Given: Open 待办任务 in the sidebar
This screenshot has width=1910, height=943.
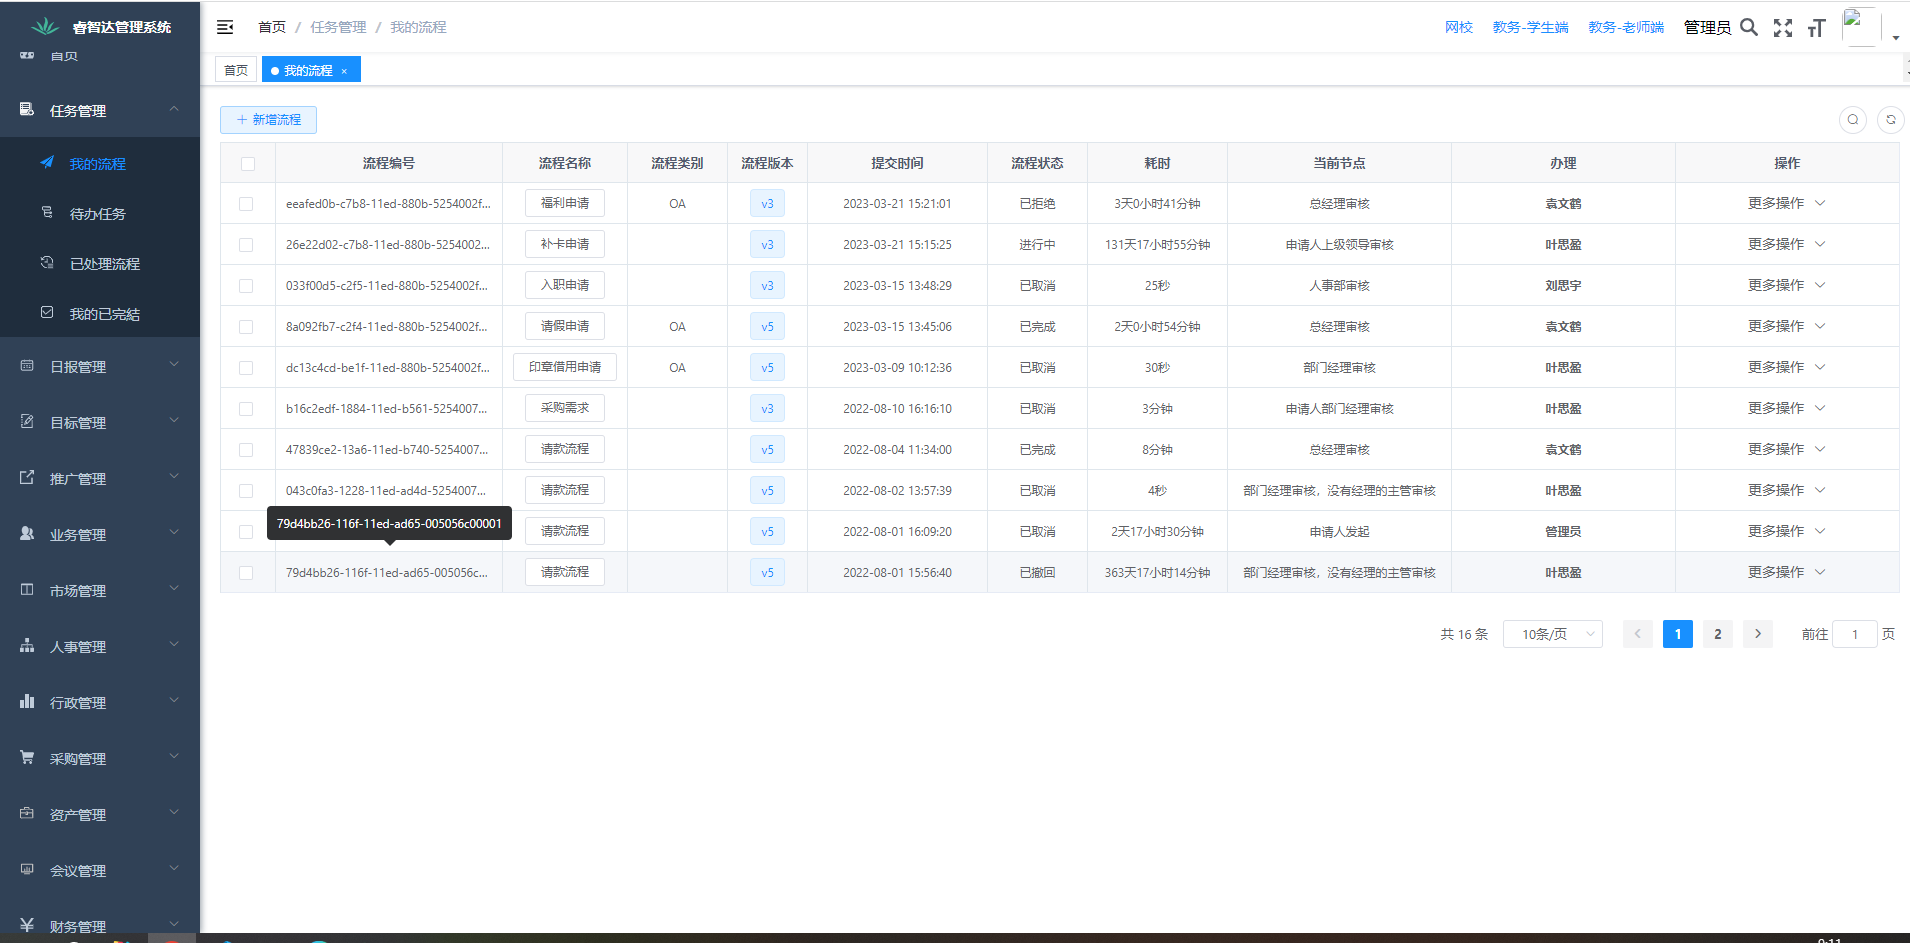Looking at the screenshot, I should tap(100, 213).
